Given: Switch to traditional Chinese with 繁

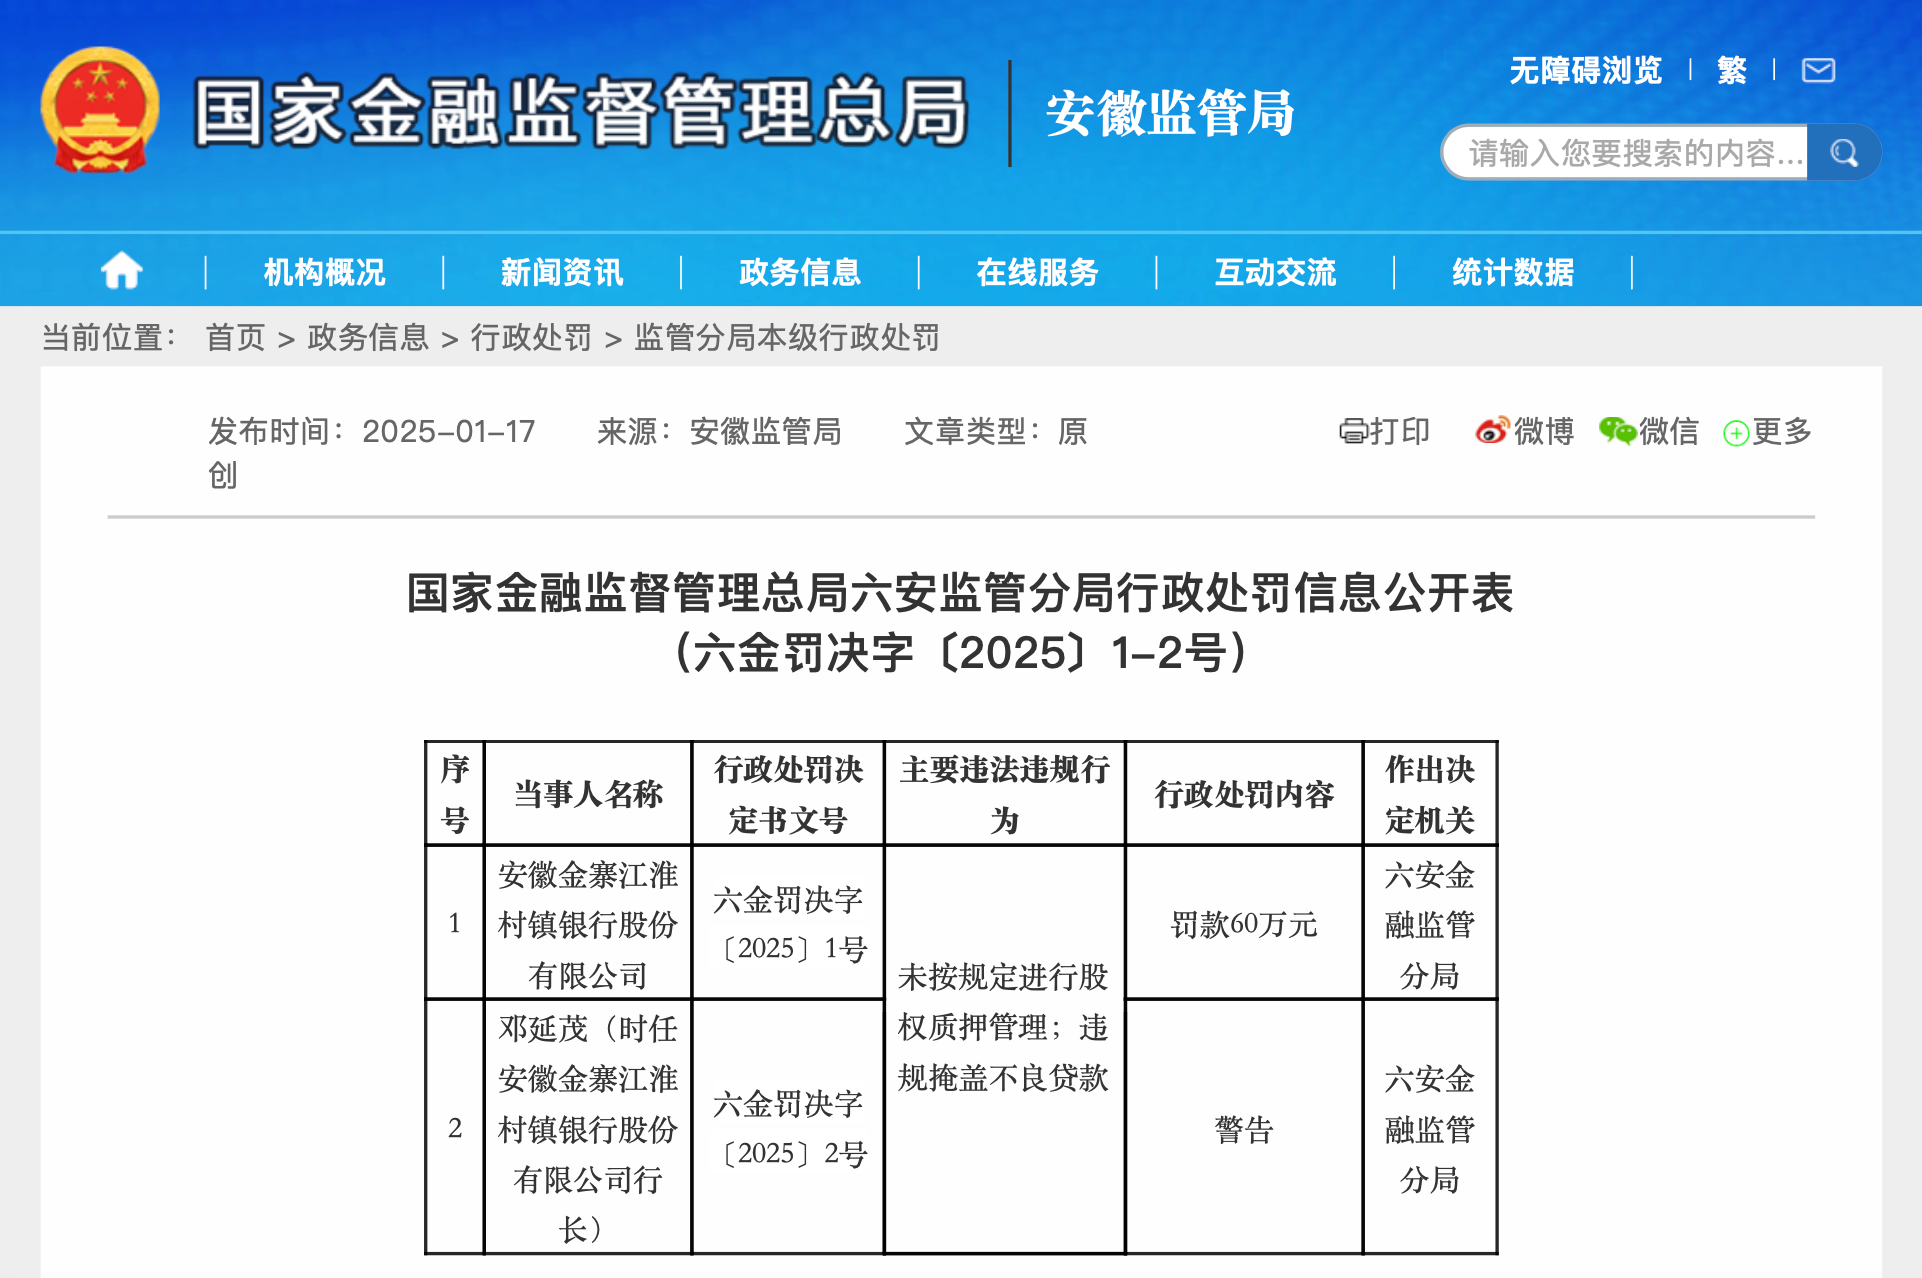Looking at the screenshot, I should coord(1731,70).
